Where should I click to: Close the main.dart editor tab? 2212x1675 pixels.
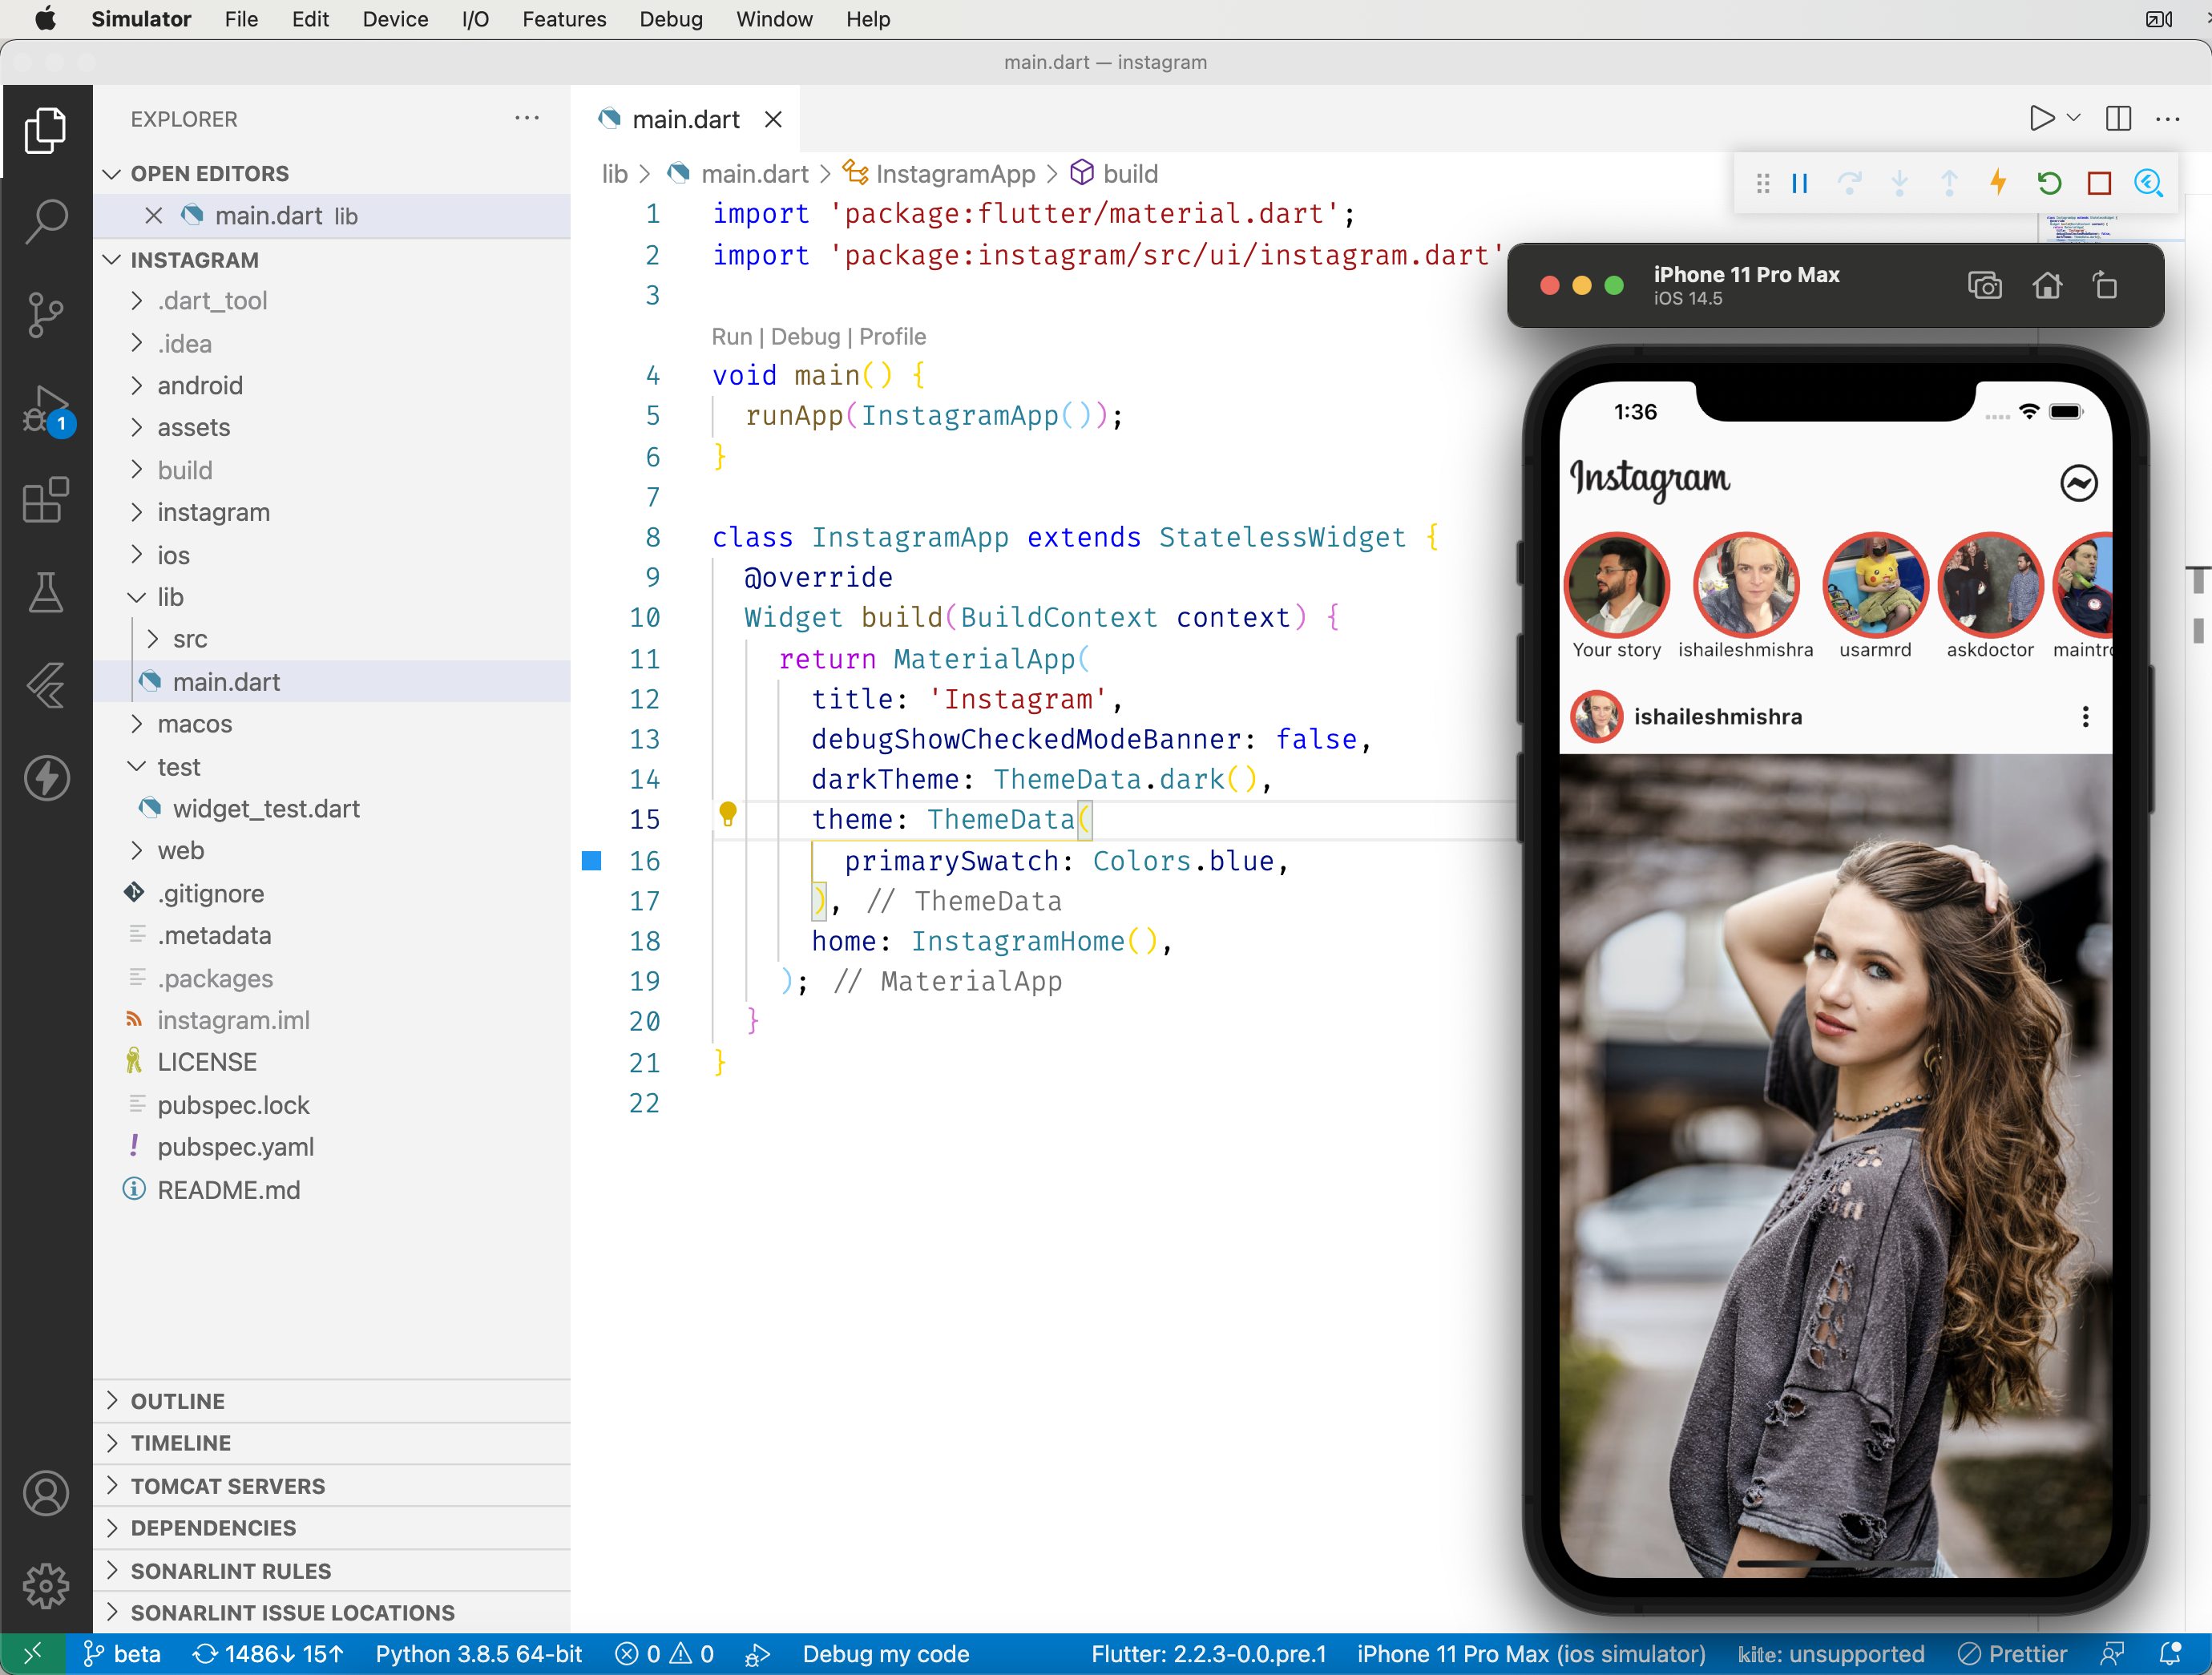click(x=773, y=120)
